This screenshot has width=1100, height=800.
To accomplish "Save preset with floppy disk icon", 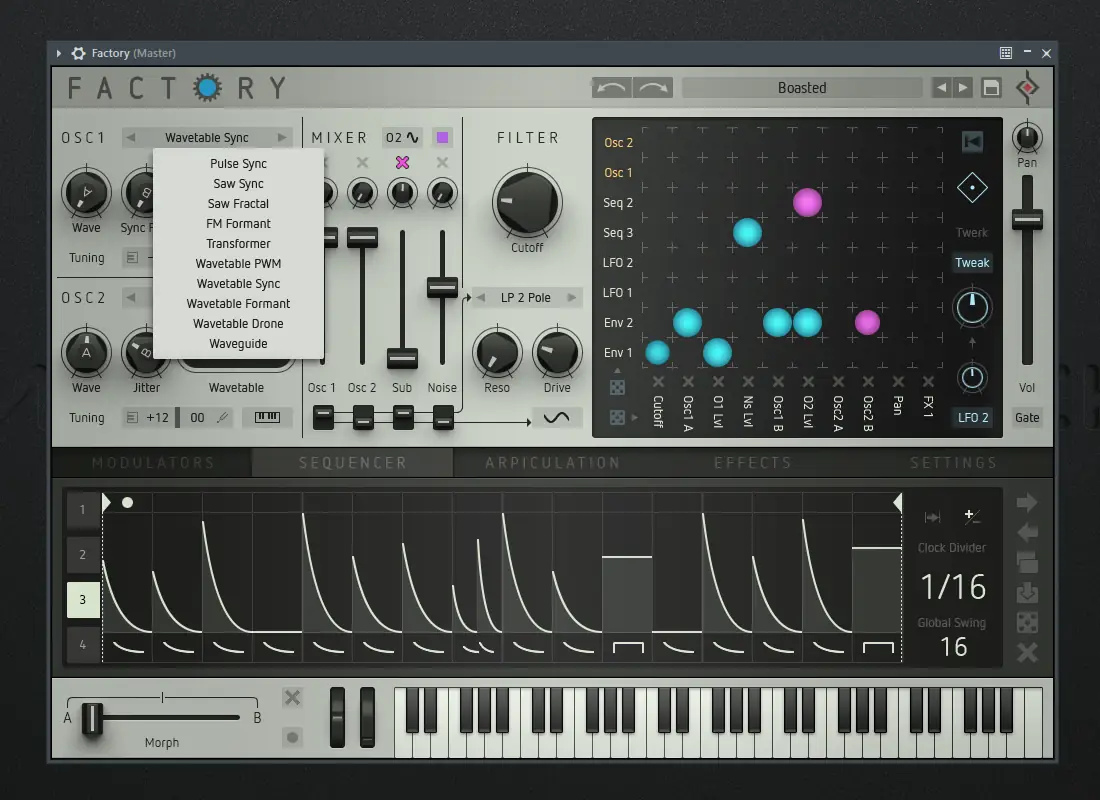I will tap(991, 88).
